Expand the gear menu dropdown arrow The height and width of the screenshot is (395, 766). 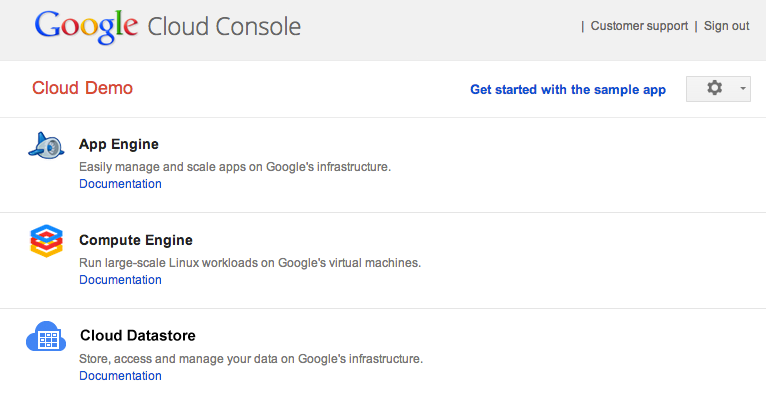[743, 88]
